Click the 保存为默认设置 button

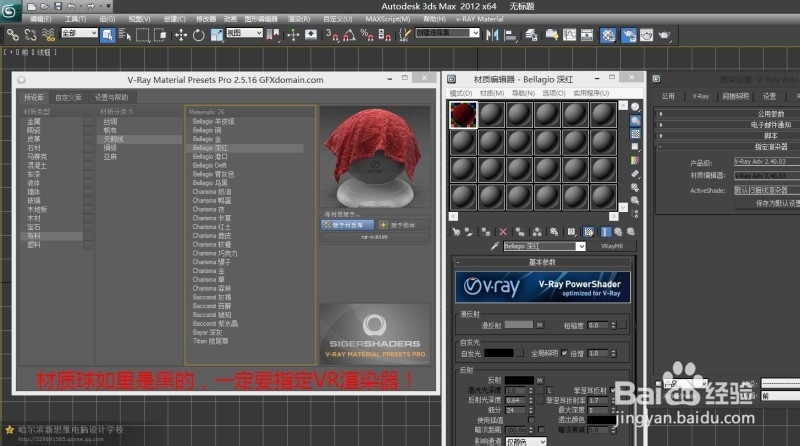[x=768, y=202]
